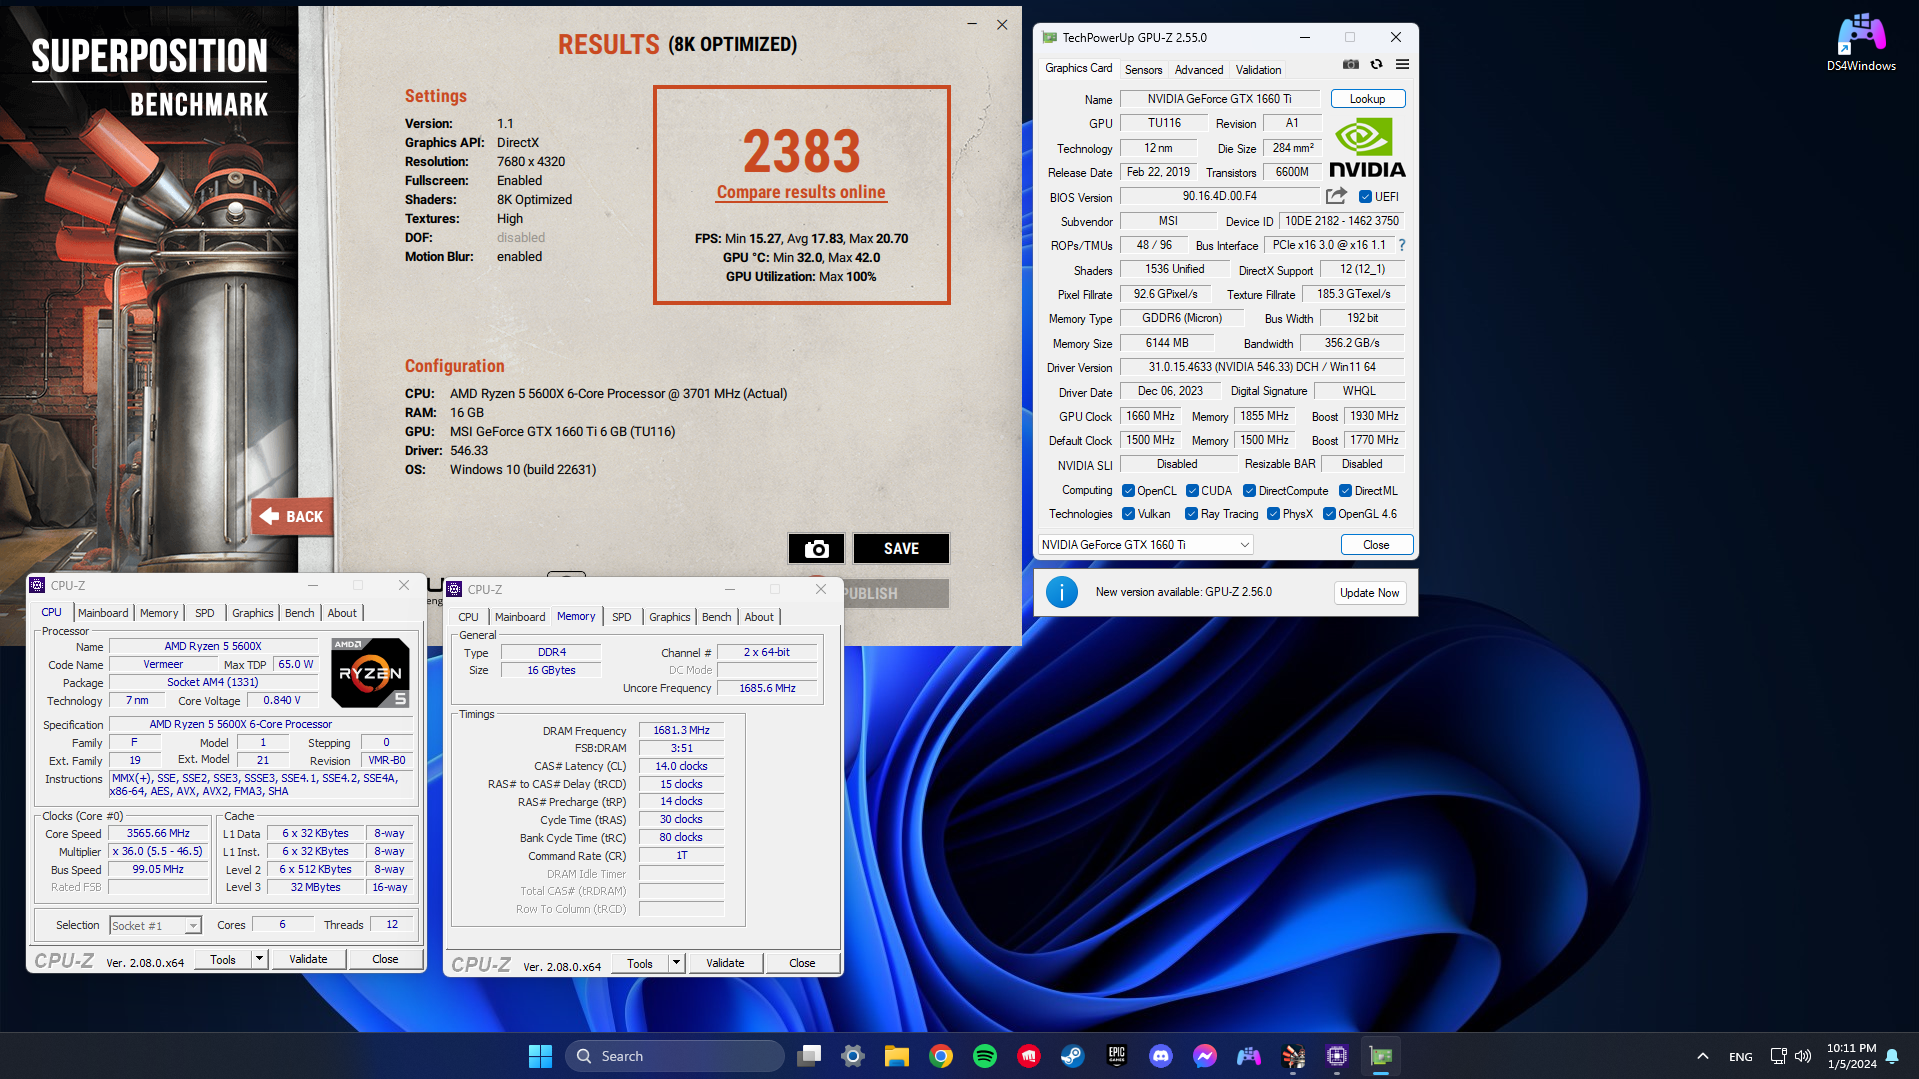Open GPU-Z taskbar icon
1919x1079 pixels.
(x=1381, y=1056)
